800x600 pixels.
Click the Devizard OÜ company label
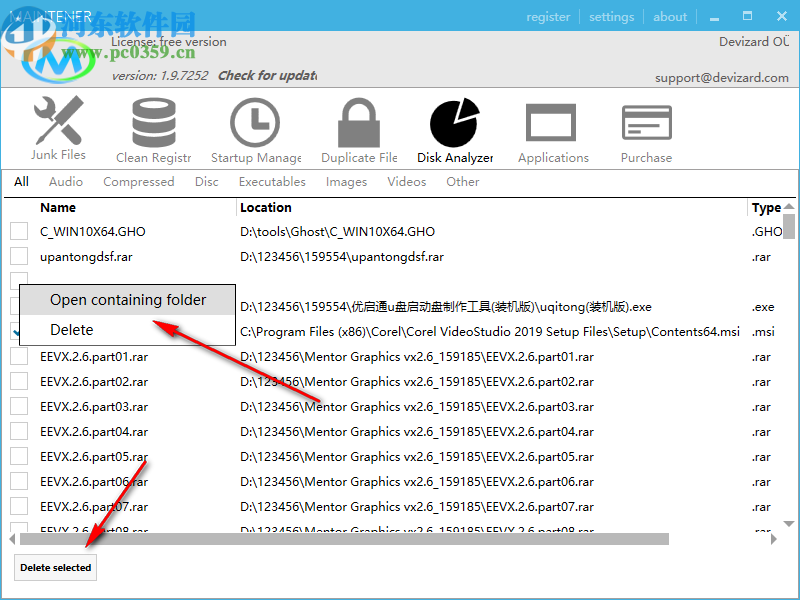tap(754, 41)
